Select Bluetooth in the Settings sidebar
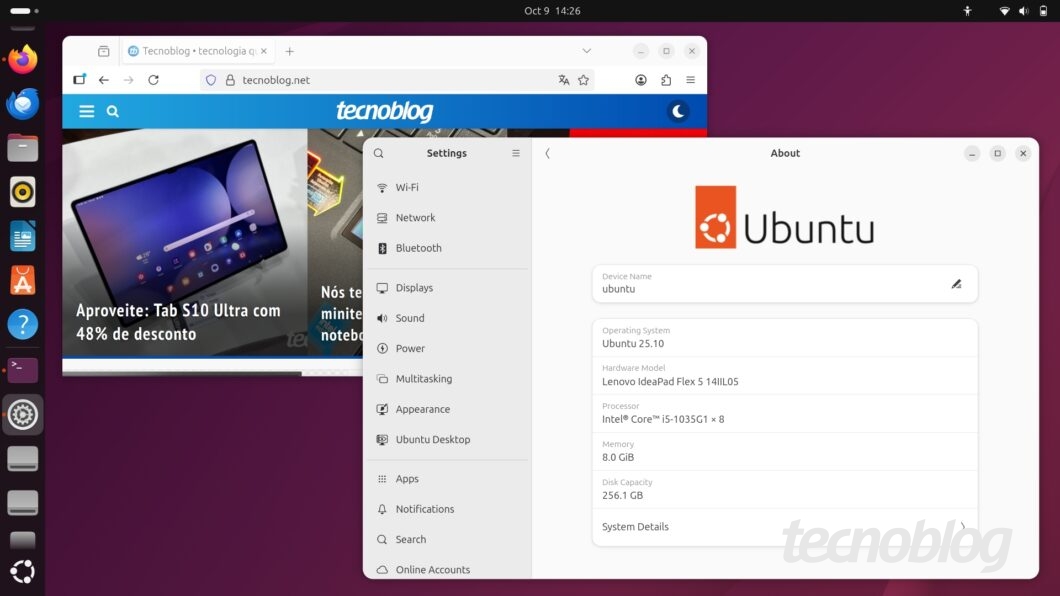1060x596 pixels. pos(419,248)
